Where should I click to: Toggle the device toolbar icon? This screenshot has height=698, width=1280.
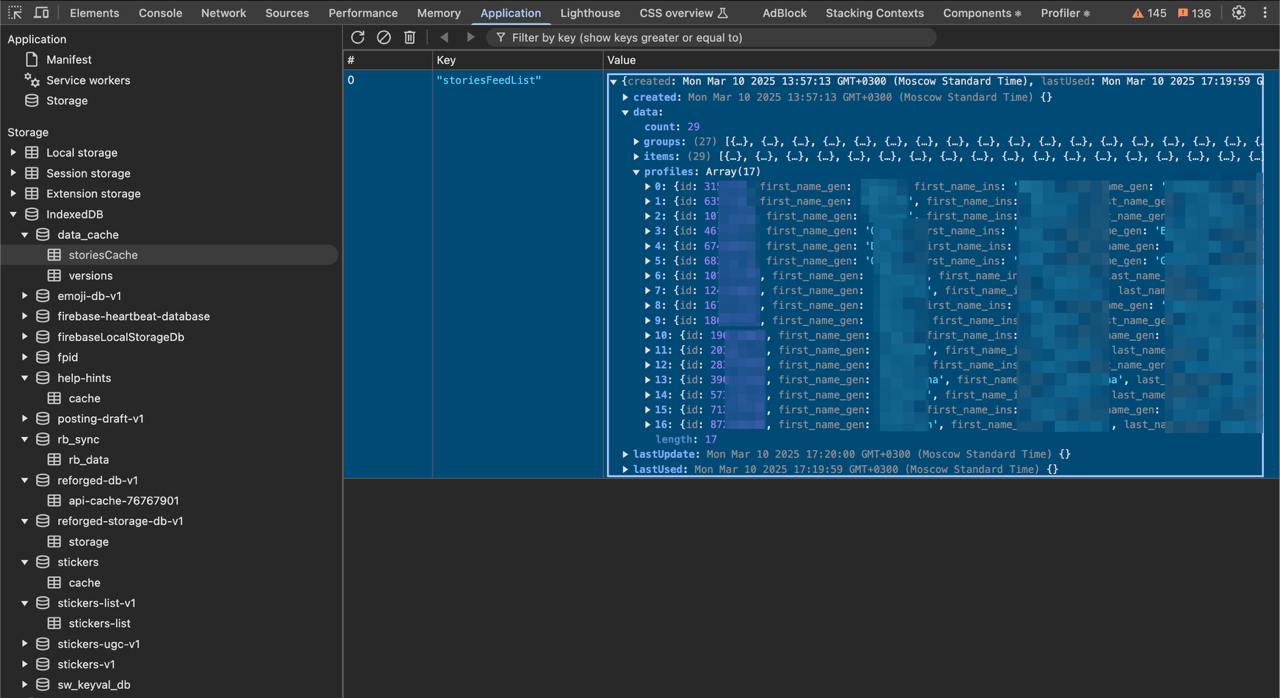(x=41, y=13)
